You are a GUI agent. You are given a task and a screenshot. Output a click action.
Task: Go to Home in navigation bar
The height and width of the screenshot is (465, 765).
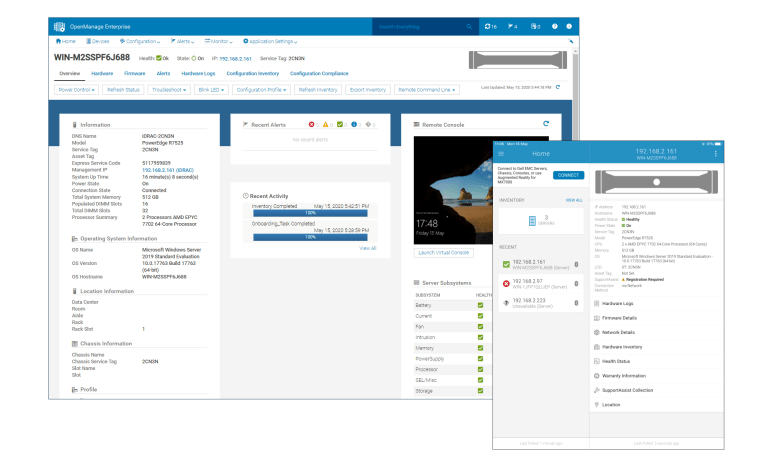[65, 41]
